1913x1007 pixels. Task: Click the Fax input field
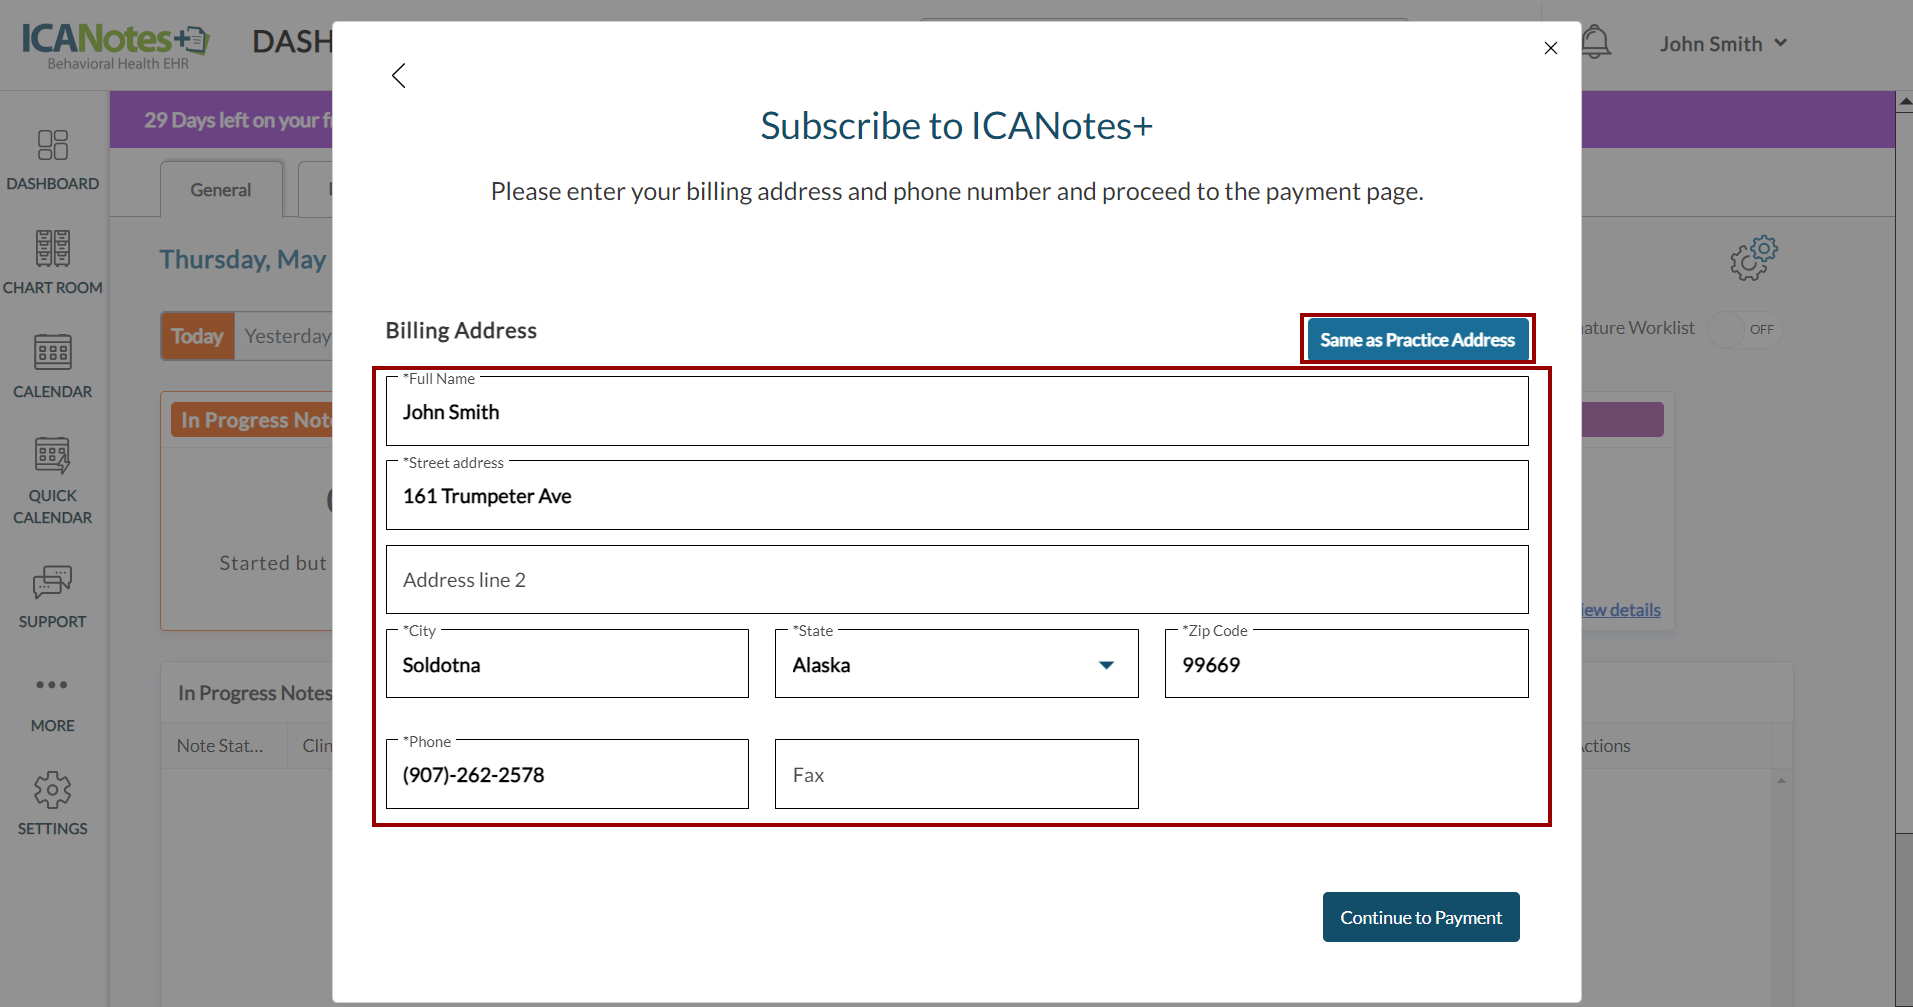click(956, 775)
